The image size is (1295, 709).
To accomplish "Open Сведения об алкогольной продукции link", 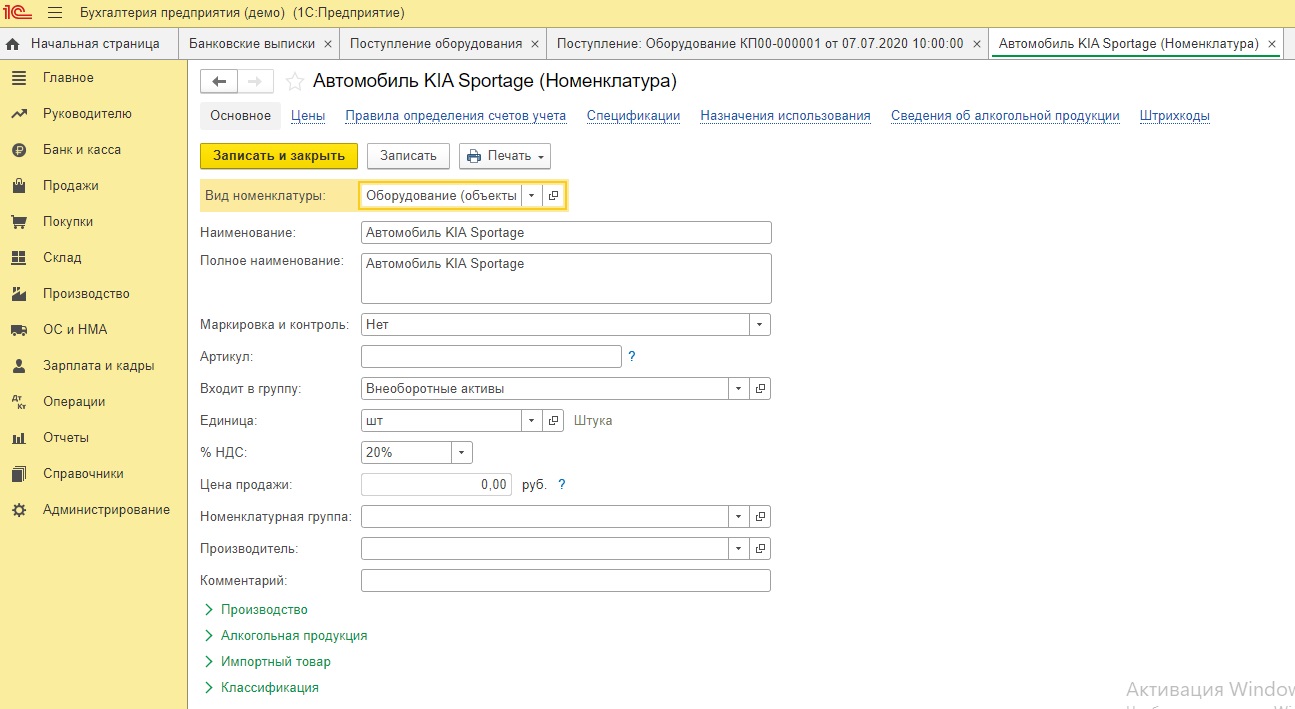I will click(x=1005, y=116).
